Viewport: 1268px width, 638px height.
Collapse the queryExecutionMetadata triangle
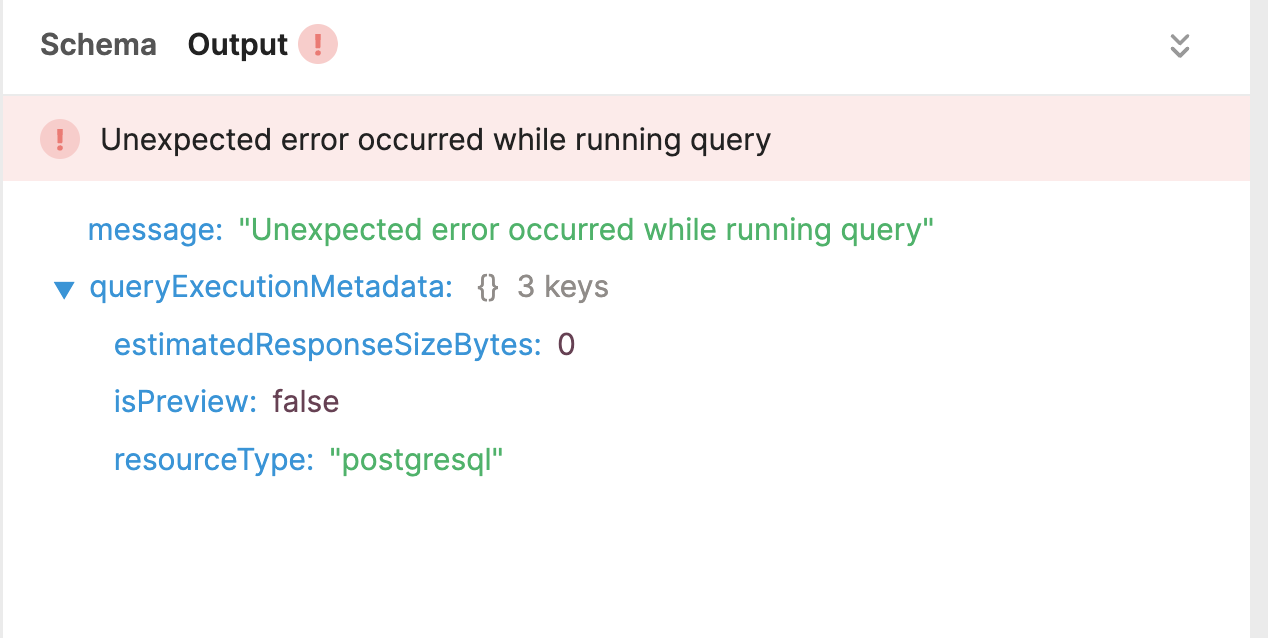(x=65, y=290)
